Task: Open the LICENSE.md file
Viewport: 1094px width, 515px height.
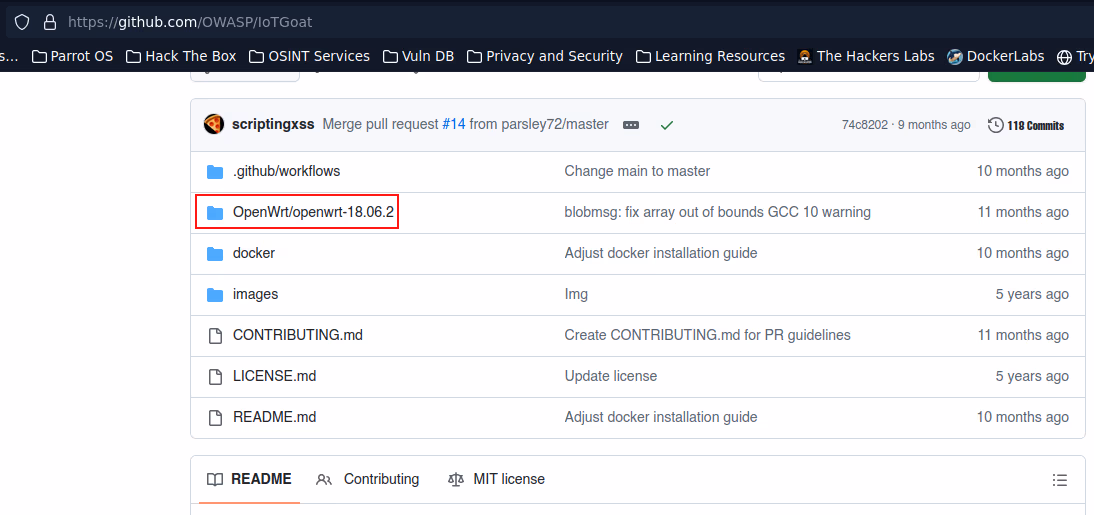Action: click(x=274, y=376)
